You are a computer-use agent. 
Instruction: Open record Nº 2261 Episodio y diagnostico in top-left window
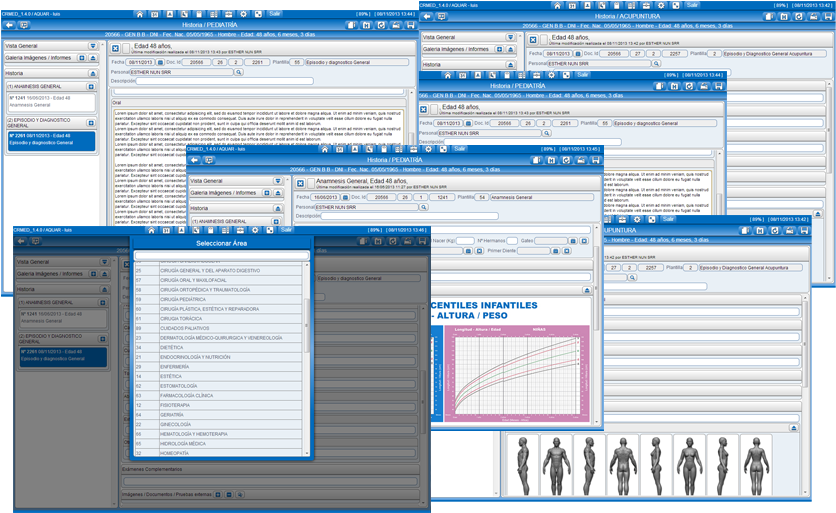[51, 140]
